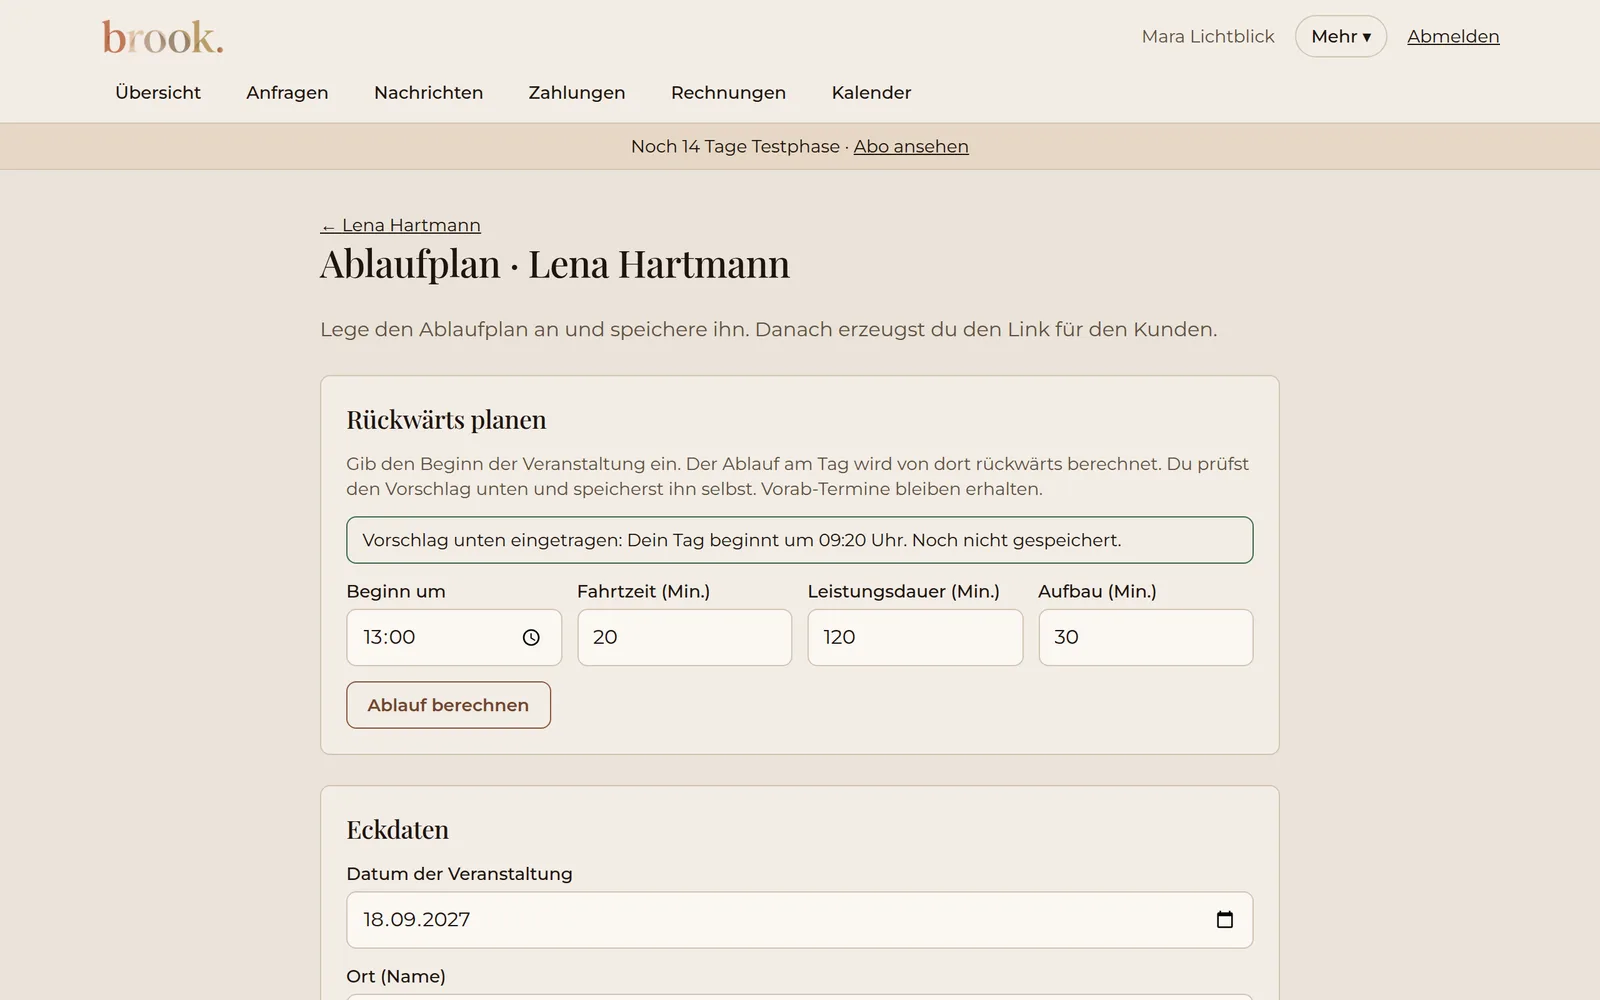Open the Zahlungen page
Viewport: 1600px width, 1000px height.
(x=577, y=93)
